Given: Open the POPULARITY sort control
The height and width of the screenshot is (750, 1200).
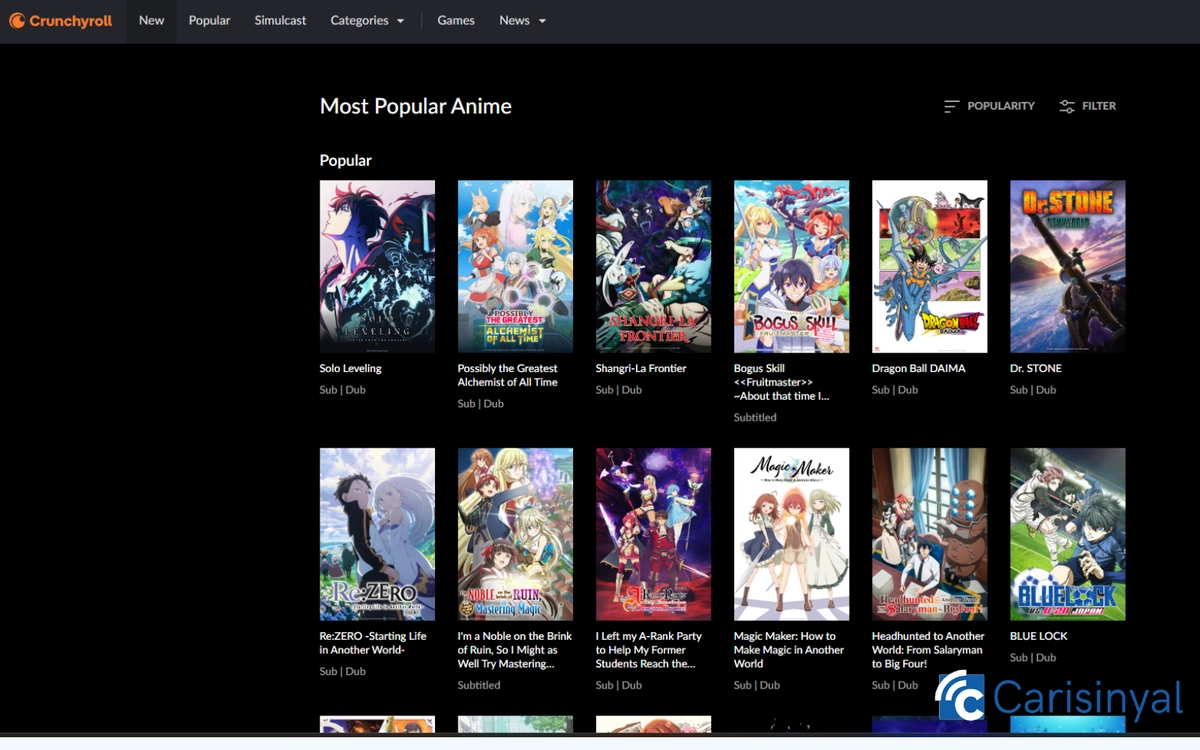Looking at the screenshot, I should point(988,106).
